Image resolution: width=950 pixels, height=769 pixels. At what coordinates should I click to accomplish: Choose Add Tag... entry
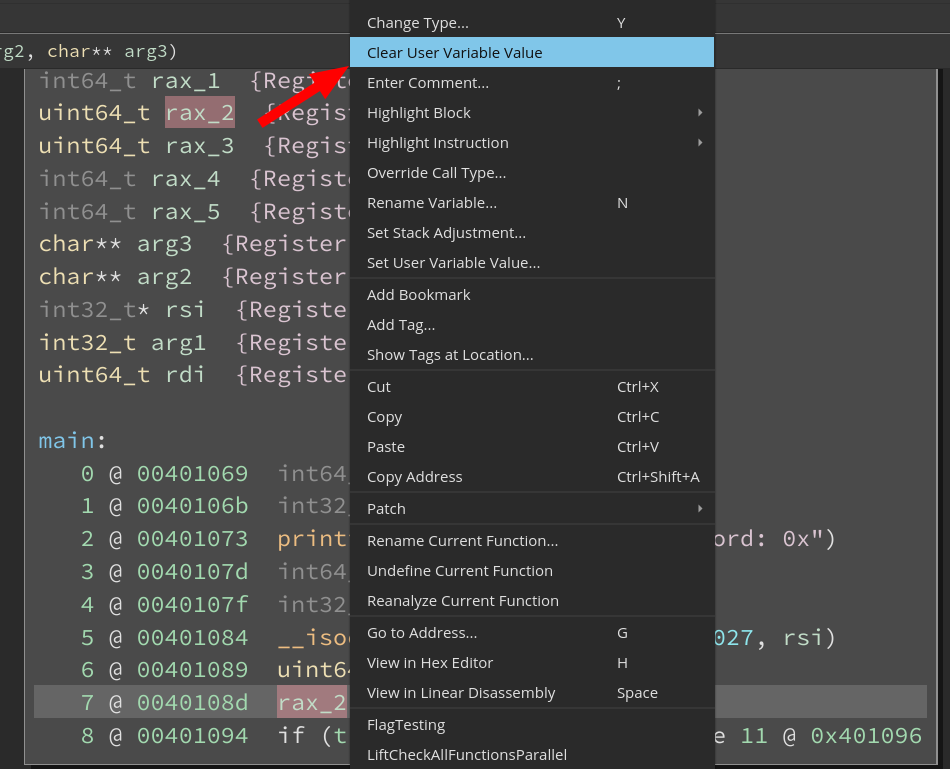click(532, 325)
